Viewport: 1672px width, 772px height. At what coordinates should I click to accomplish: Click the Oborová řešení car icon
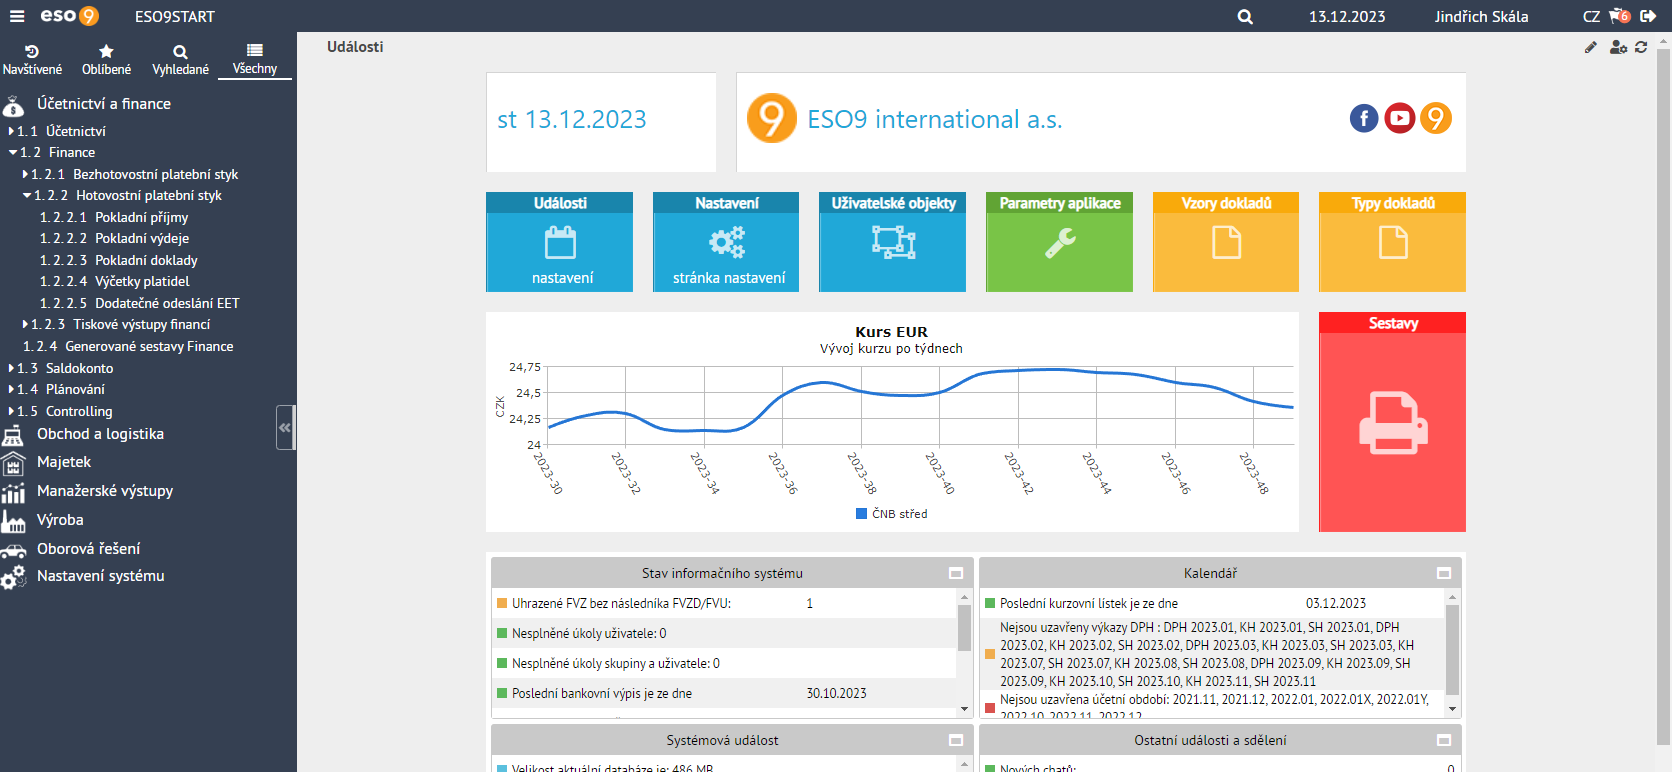coord(13,550)
